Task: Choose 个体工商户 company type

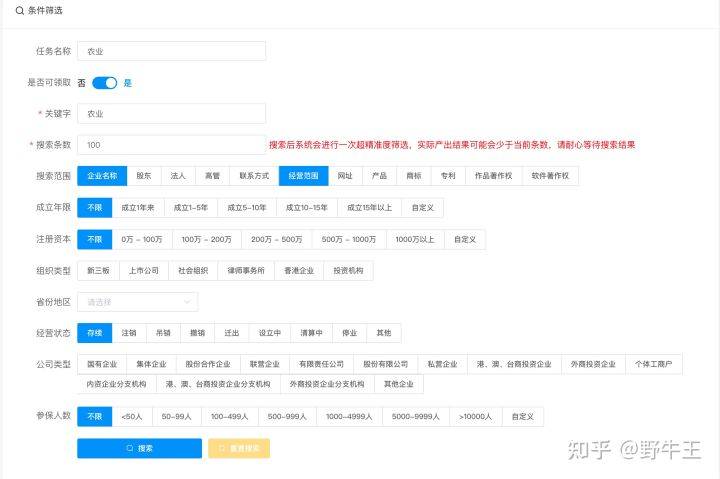Action: pyautogui.click(x=654, y=364)
